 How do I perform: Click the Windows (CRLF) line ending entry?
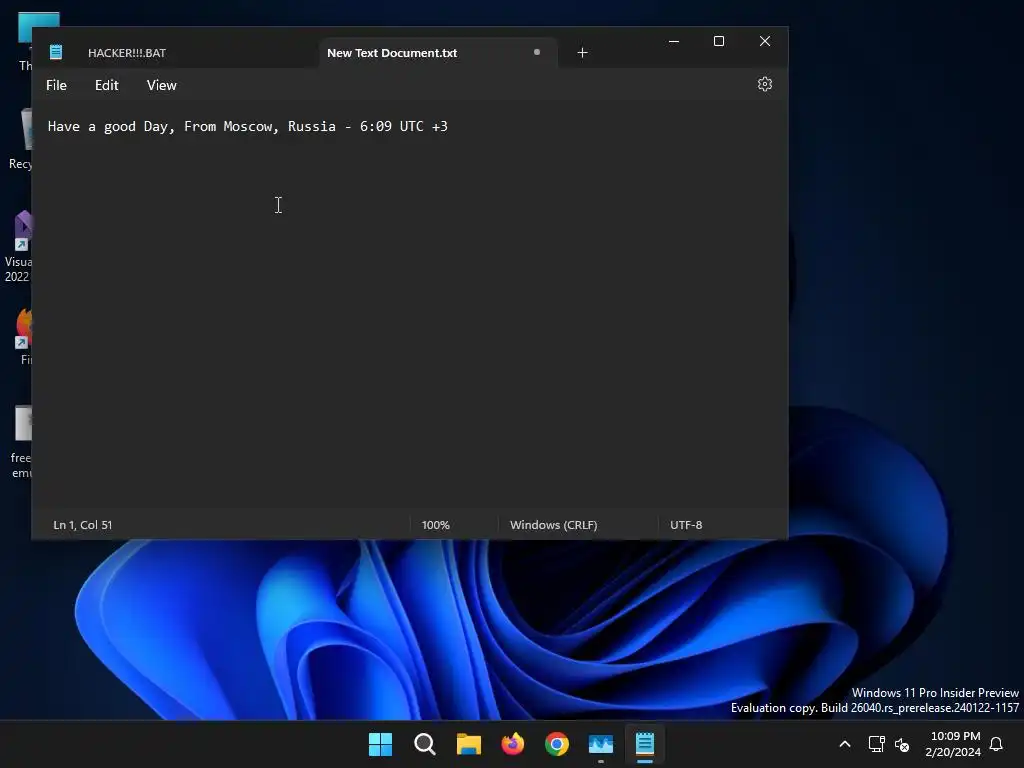tap(553, 525)
